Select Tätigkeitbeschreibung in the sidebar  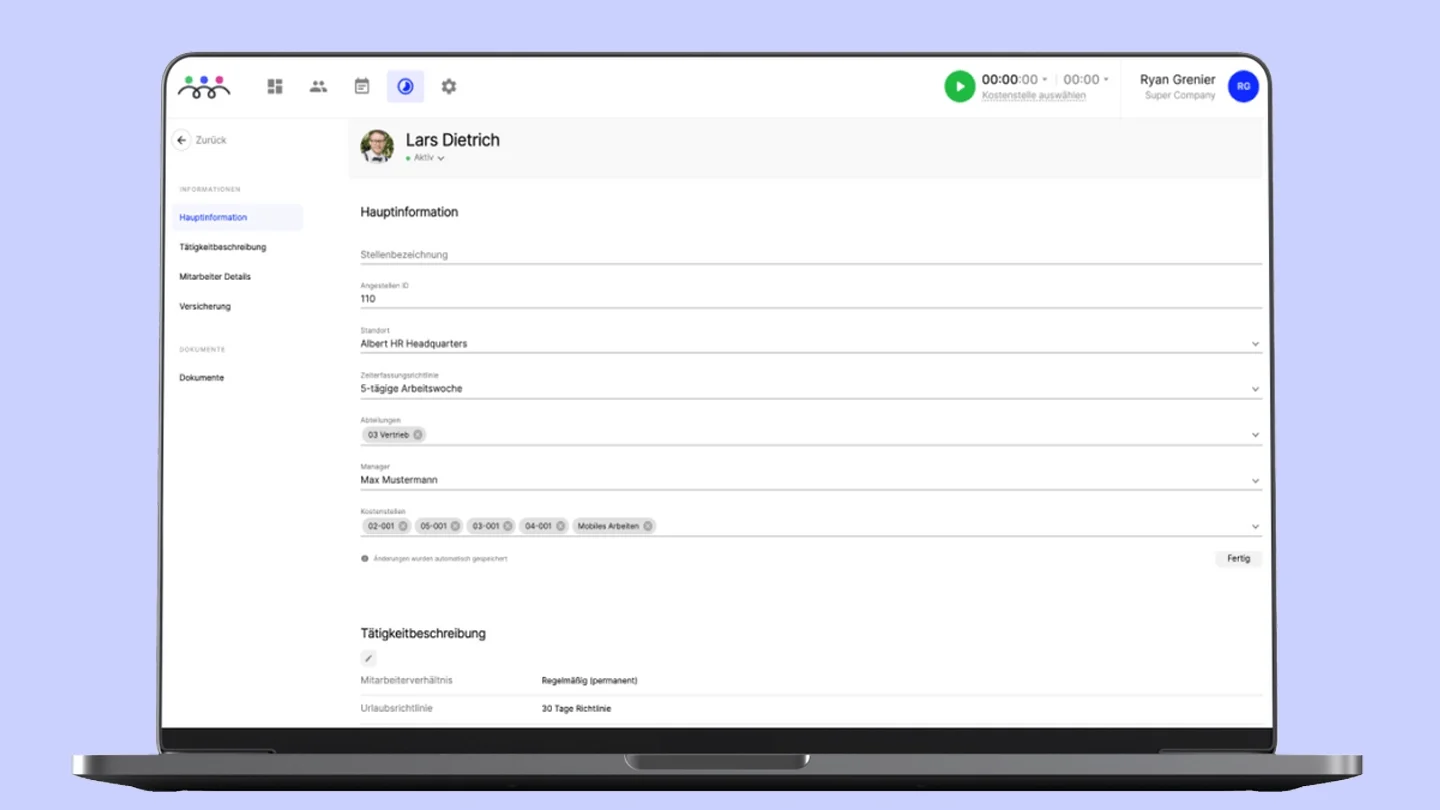click(x=223, y=247)
